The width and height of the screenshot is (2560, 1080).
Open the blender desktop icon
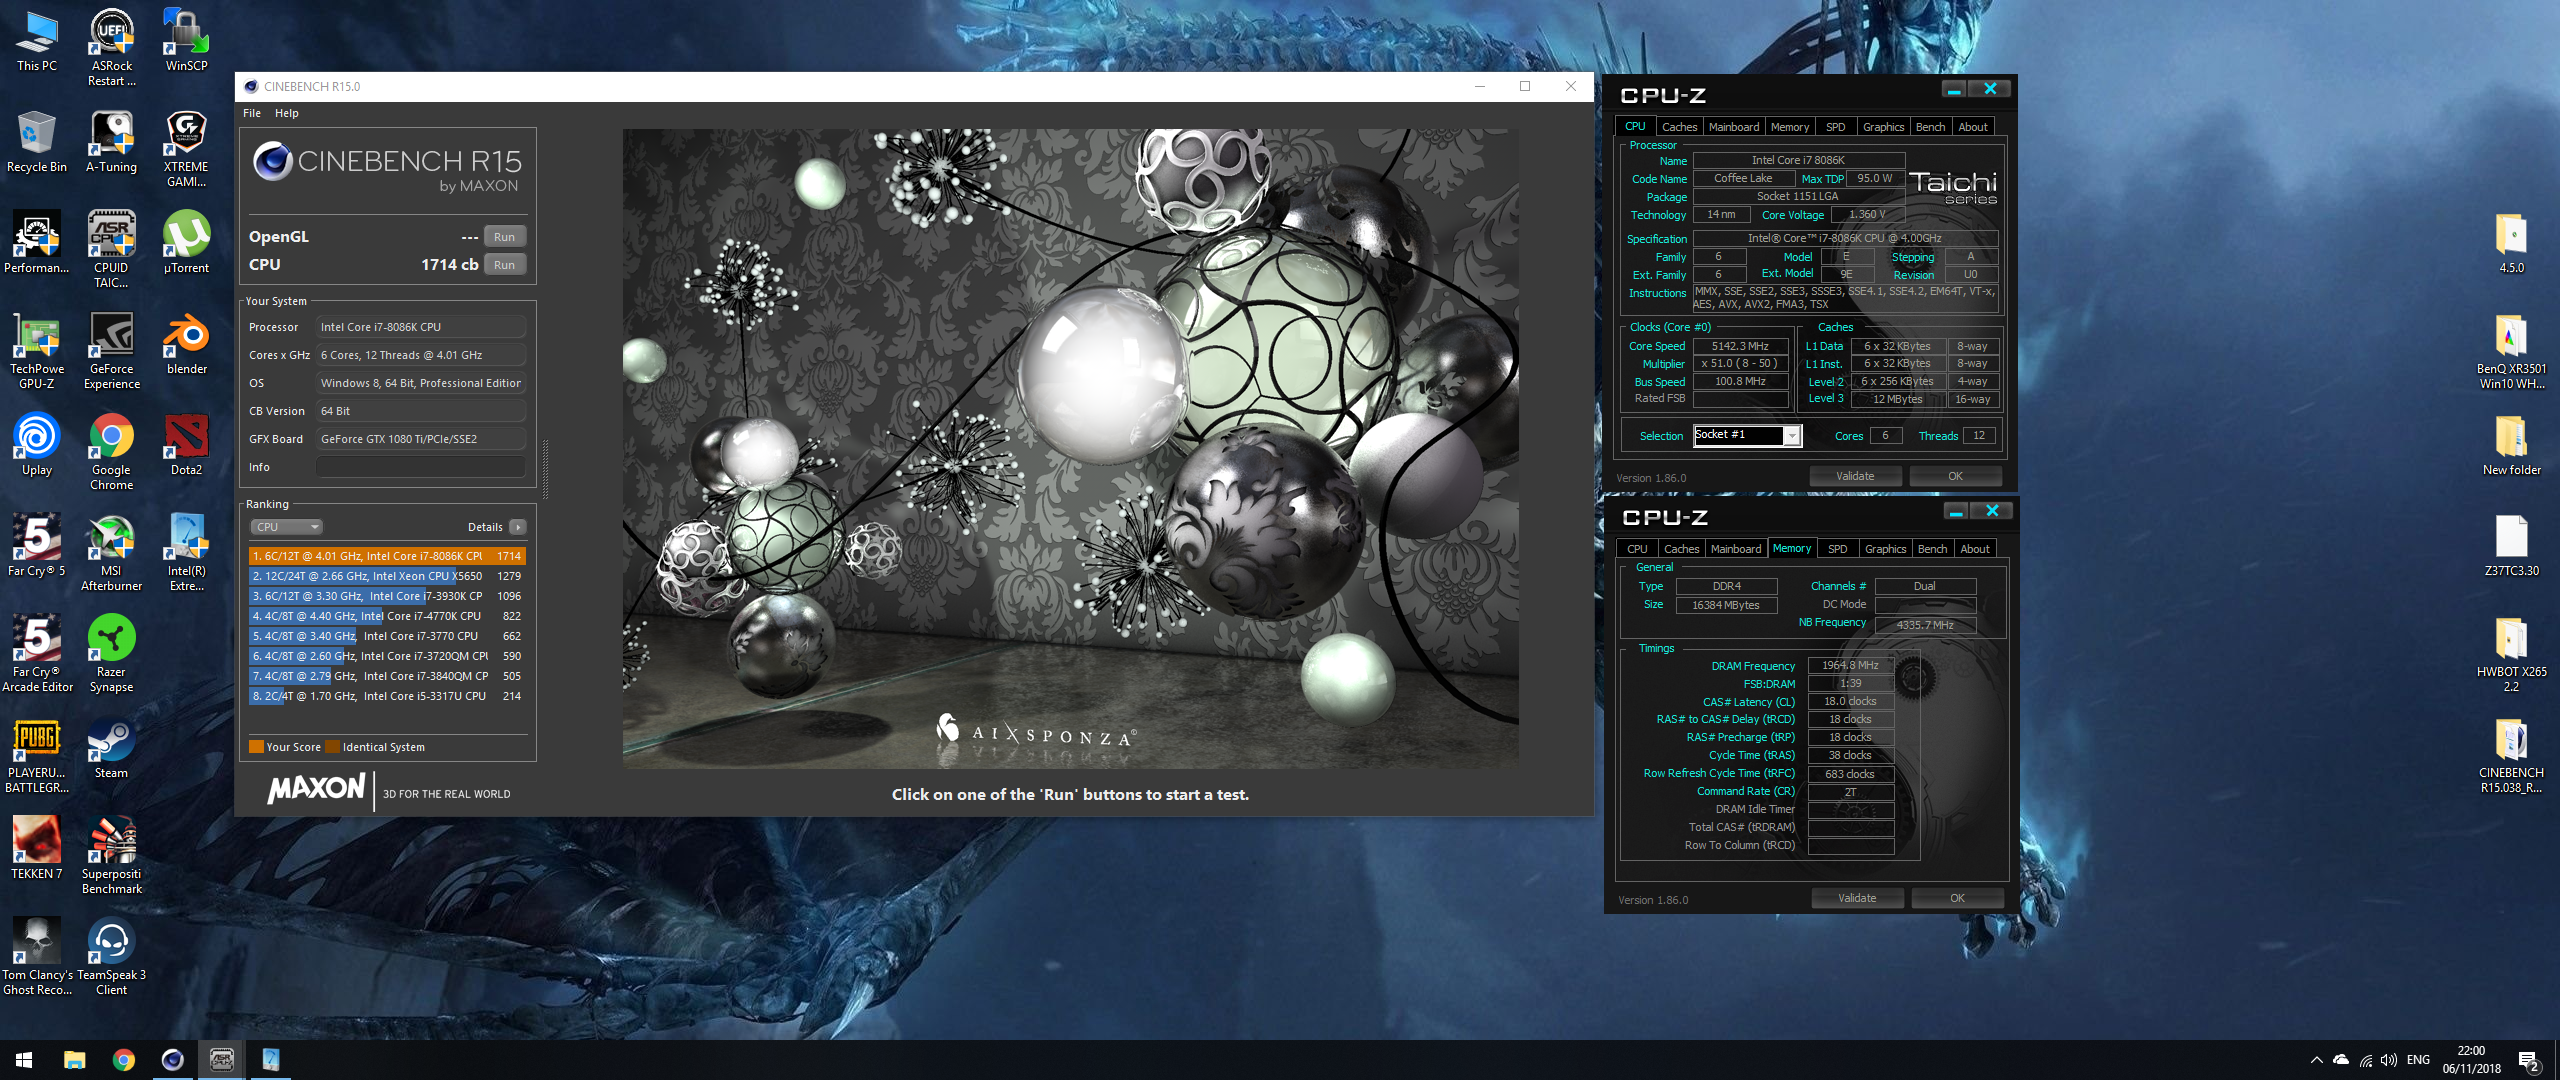pos(187,345)
